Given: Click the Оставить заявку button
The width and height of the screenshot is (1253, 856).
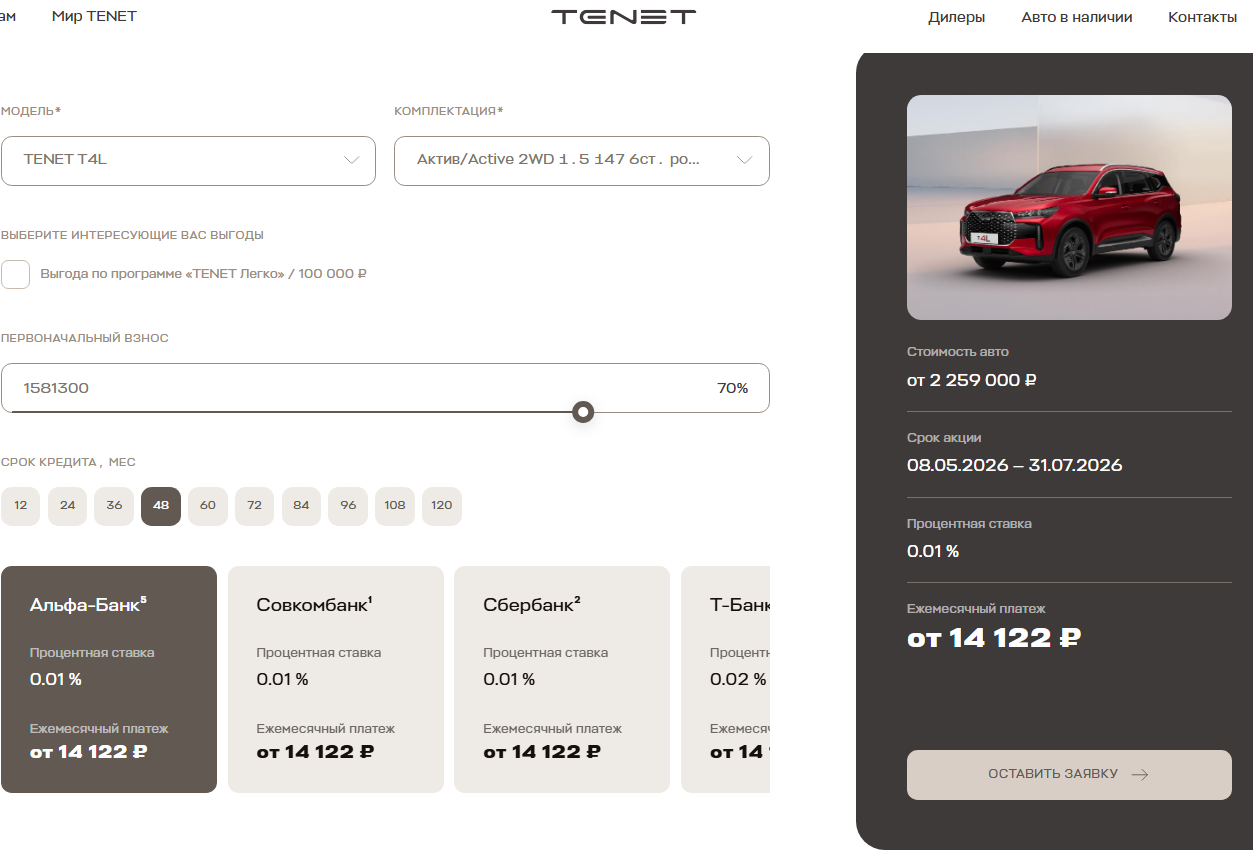Looking at the screenshot, I should (1069, 775).
